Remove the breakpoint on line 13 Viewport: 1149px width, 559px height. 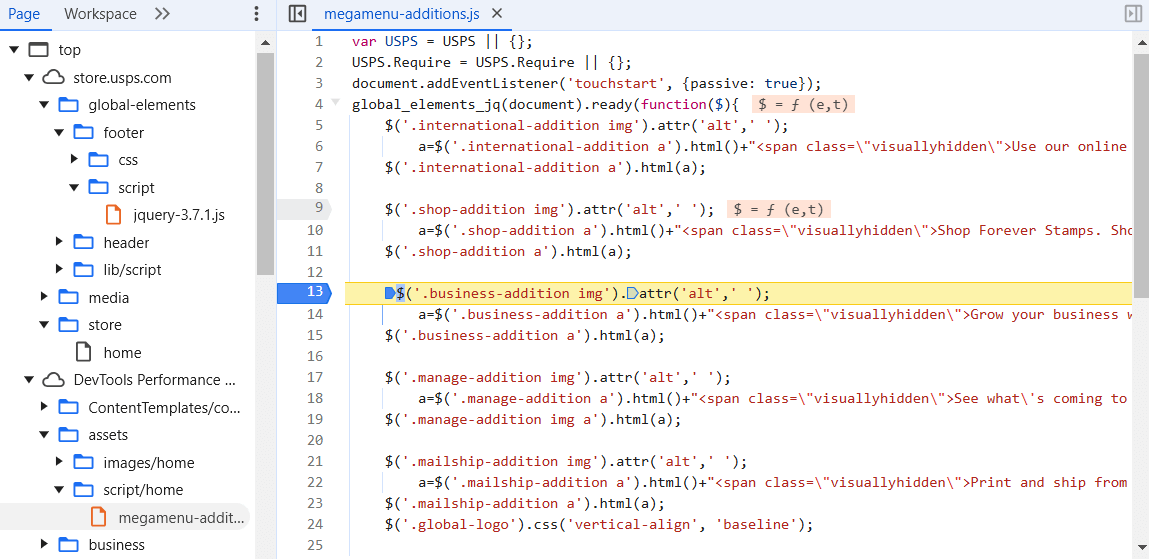point(303,292)
